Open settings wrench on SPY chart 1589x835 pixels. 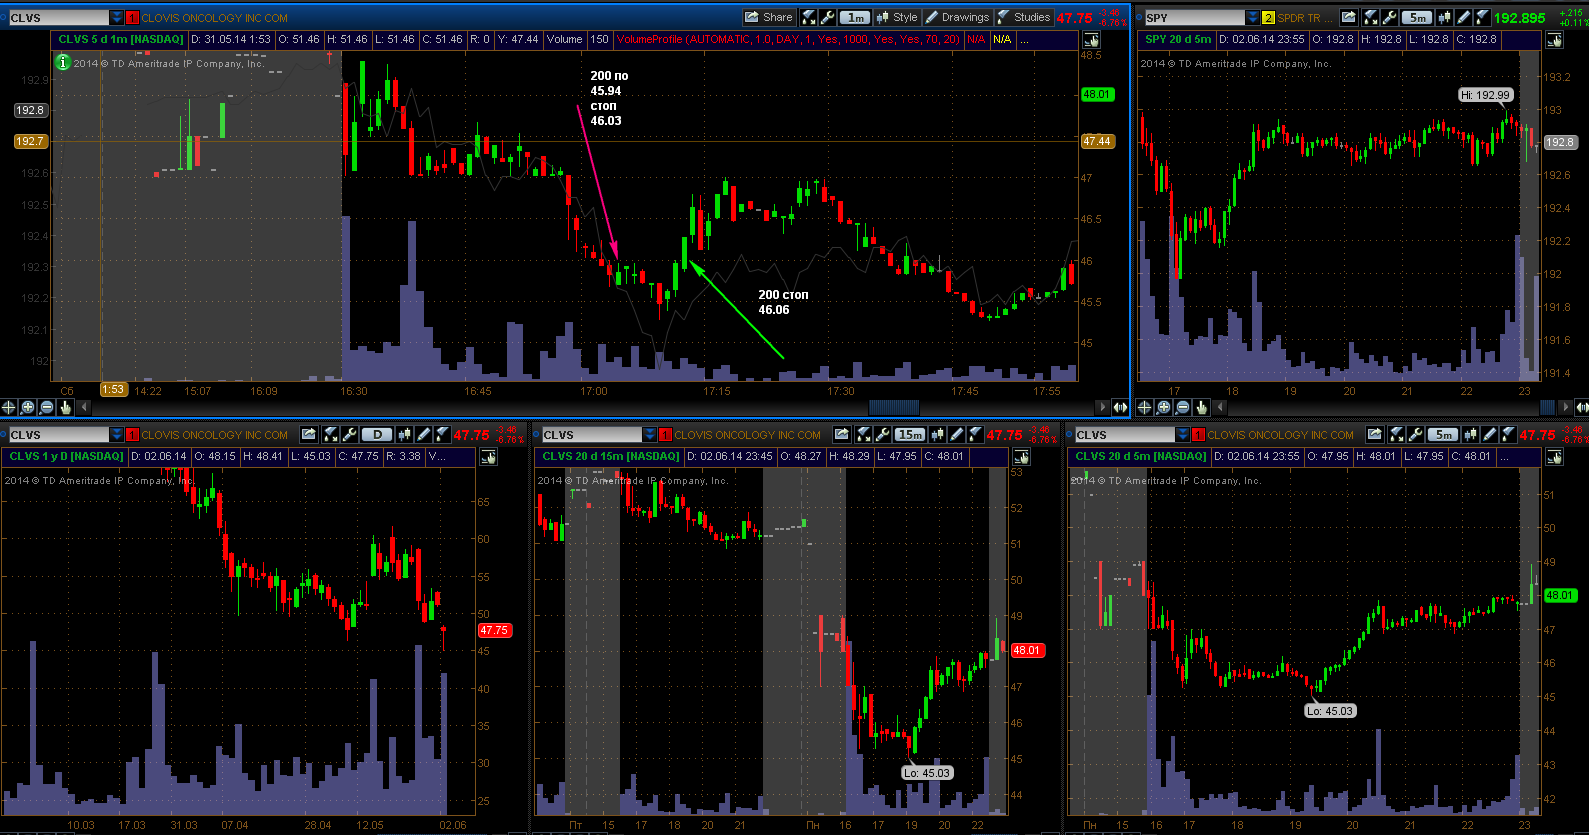coord(1389,17)
